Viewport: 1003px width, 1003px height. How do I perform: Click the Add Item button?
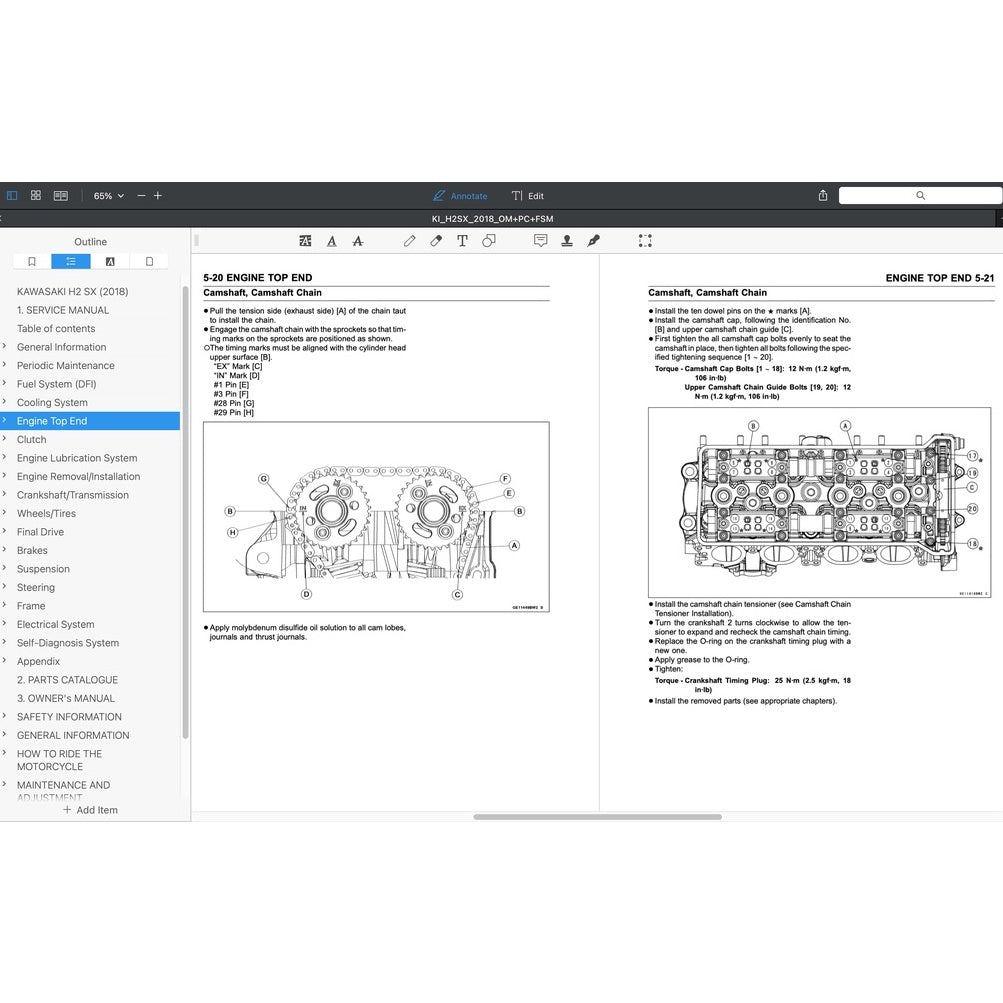tap(90, 810)
